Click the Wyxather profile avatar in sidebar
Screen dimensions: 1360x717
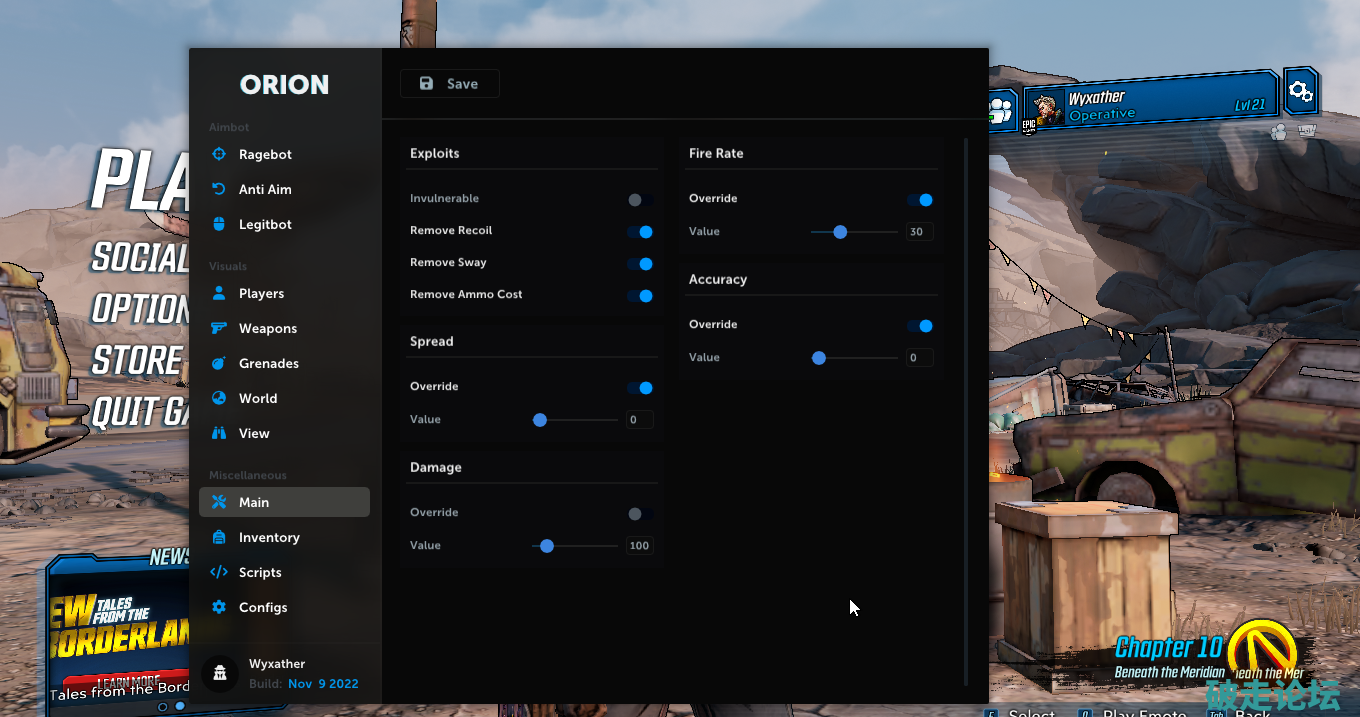tap(220, 673)
